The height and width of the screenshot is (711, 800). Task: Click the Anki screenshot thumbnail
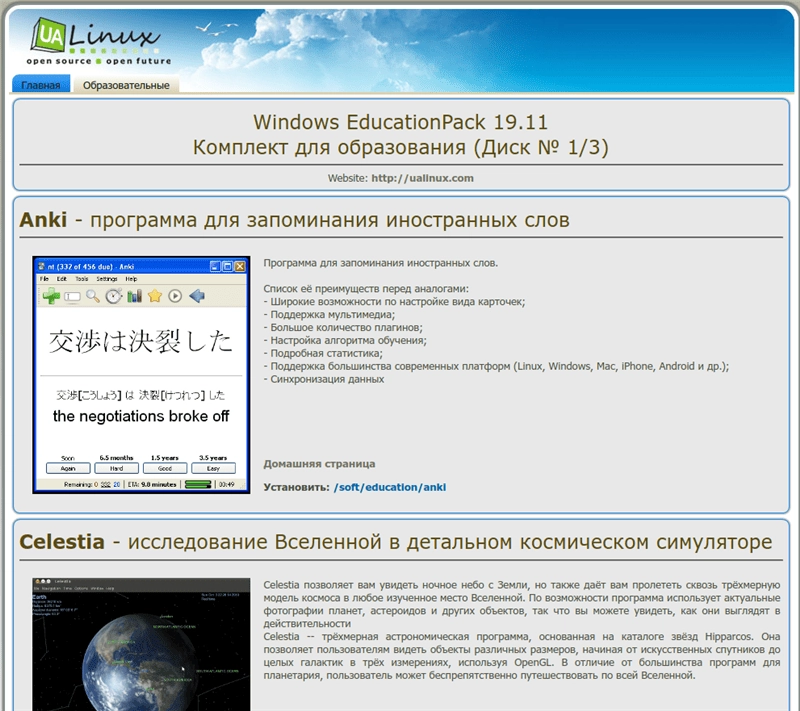(141, 375)
